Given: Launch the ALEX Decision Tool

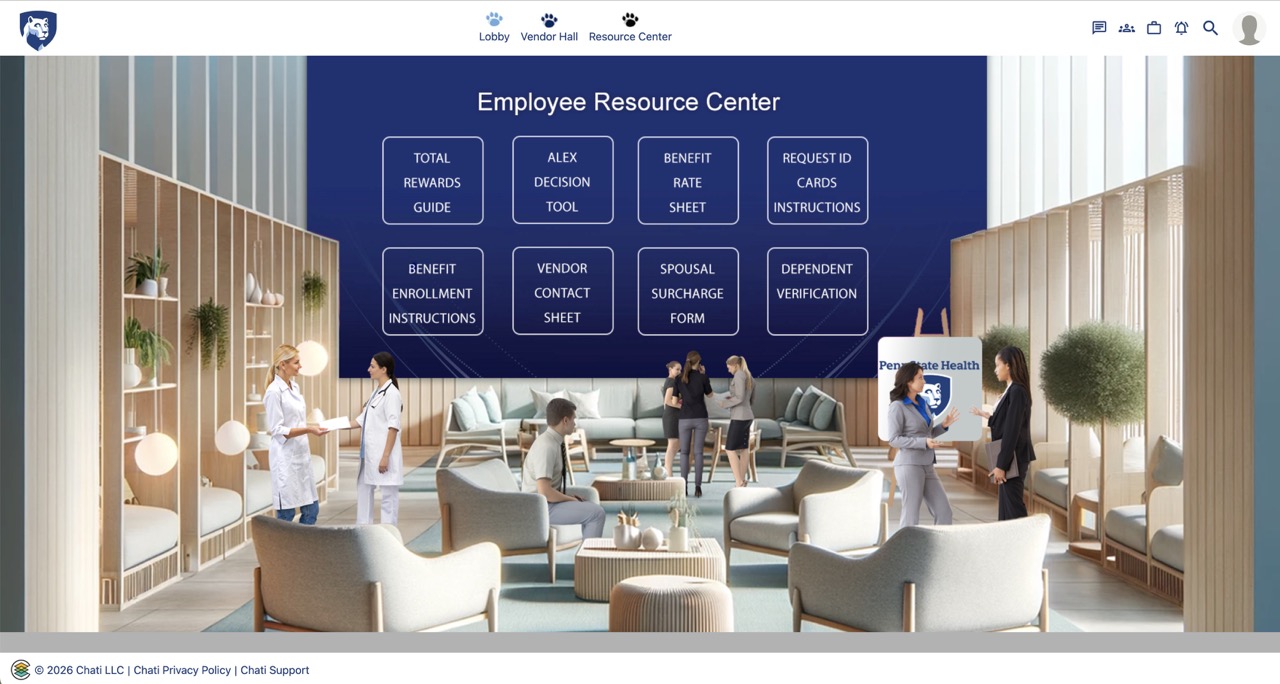Looking at the screenshot, I should 562,181.
